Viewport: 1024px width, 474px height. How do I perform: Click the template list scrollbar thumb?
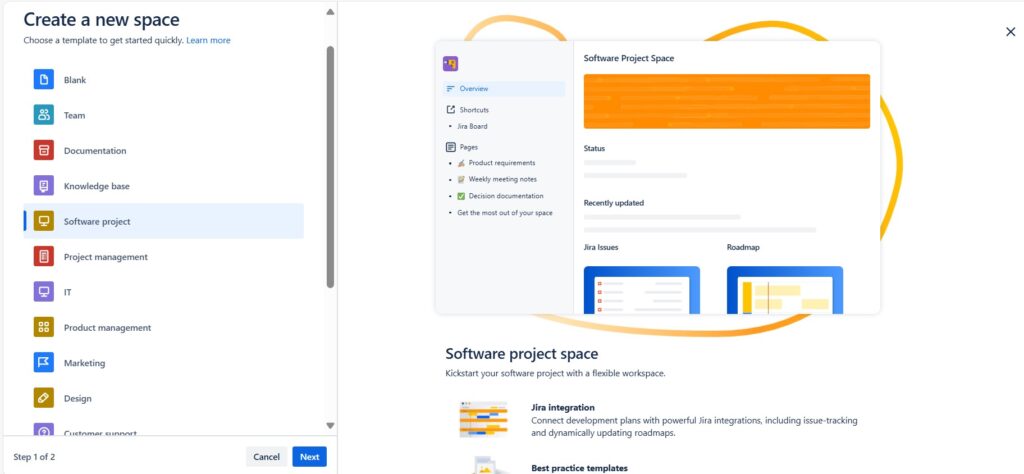[x=331, y=165]
